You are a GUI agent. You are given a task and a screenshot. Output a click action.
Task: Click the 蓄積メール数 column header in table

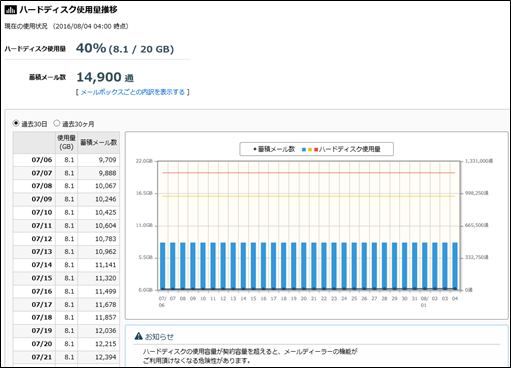click(x=98, y=142)
